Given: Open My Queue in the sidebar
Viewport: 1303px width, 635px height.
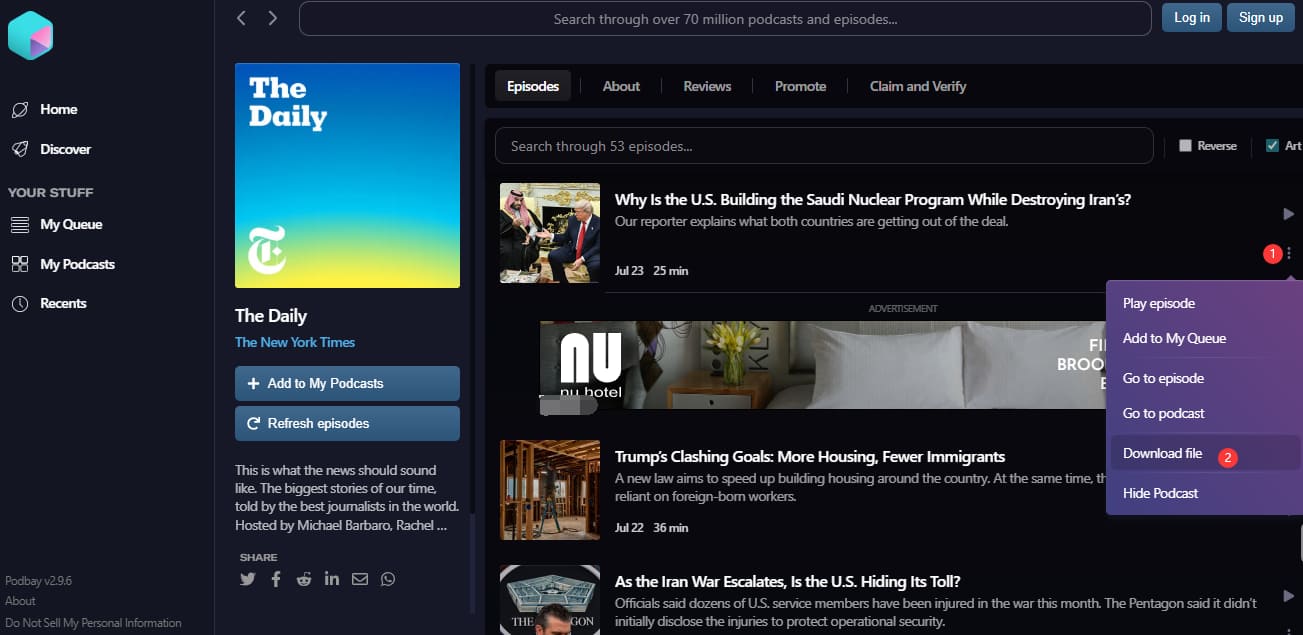Looking at the screenshot, I should 71,224.
